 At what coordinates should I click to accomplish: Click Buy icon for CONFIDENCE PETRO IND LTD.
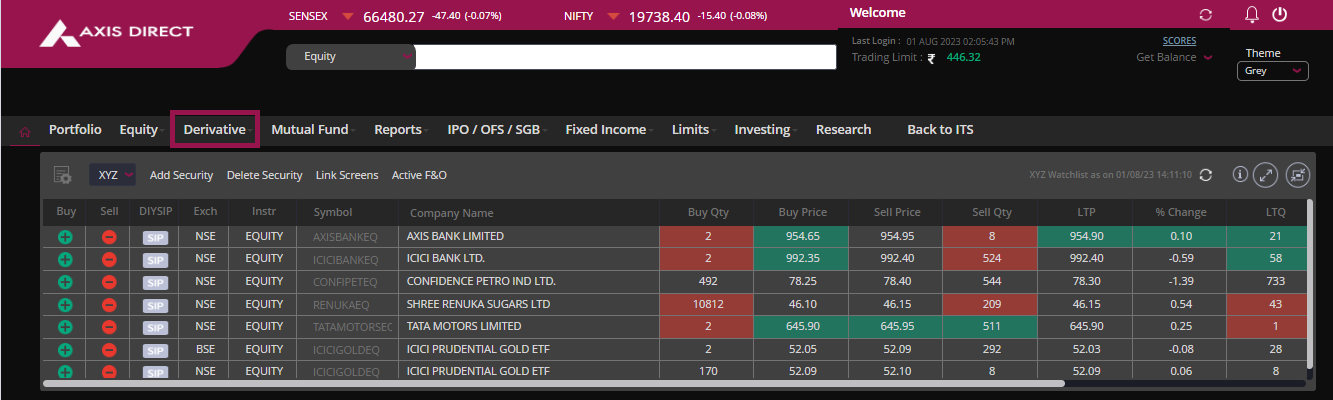pyautogui.click(x=65, y=282)
